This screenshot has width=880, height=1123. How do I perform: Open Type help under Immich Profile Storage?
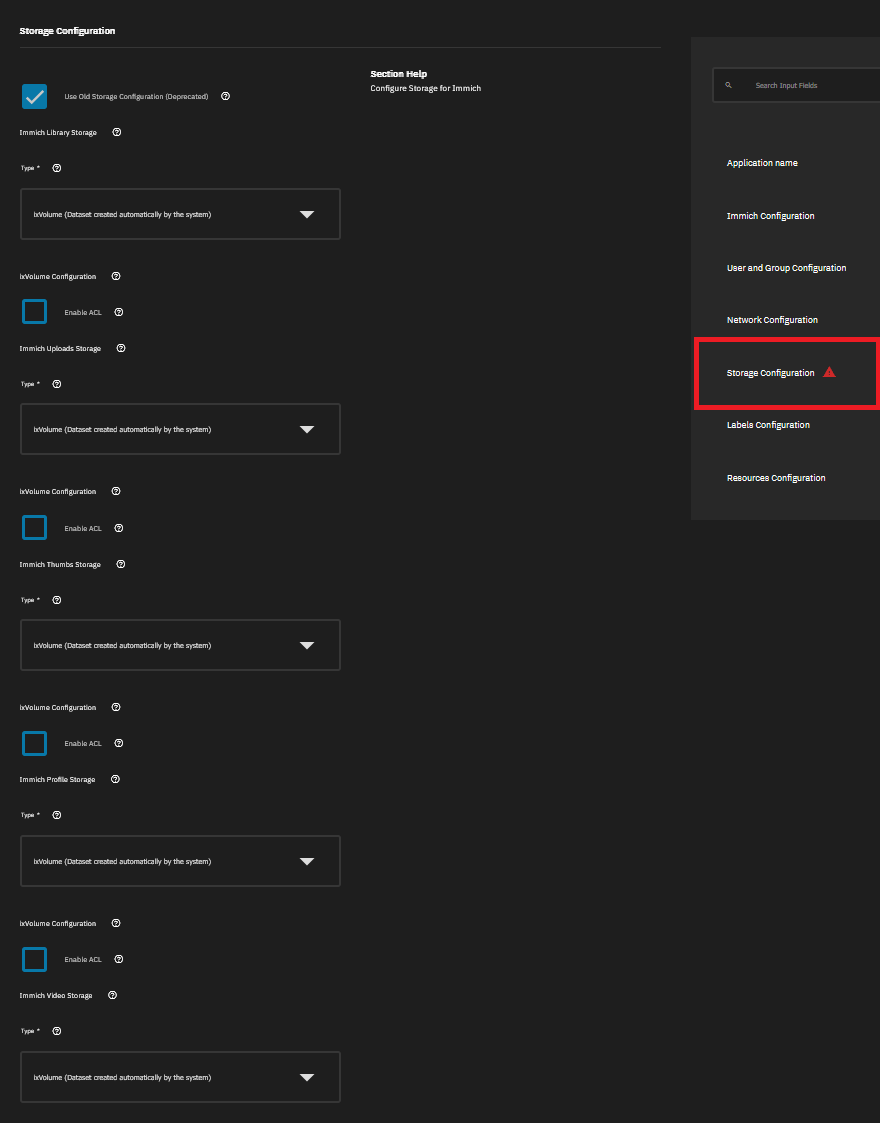(57, 815)
